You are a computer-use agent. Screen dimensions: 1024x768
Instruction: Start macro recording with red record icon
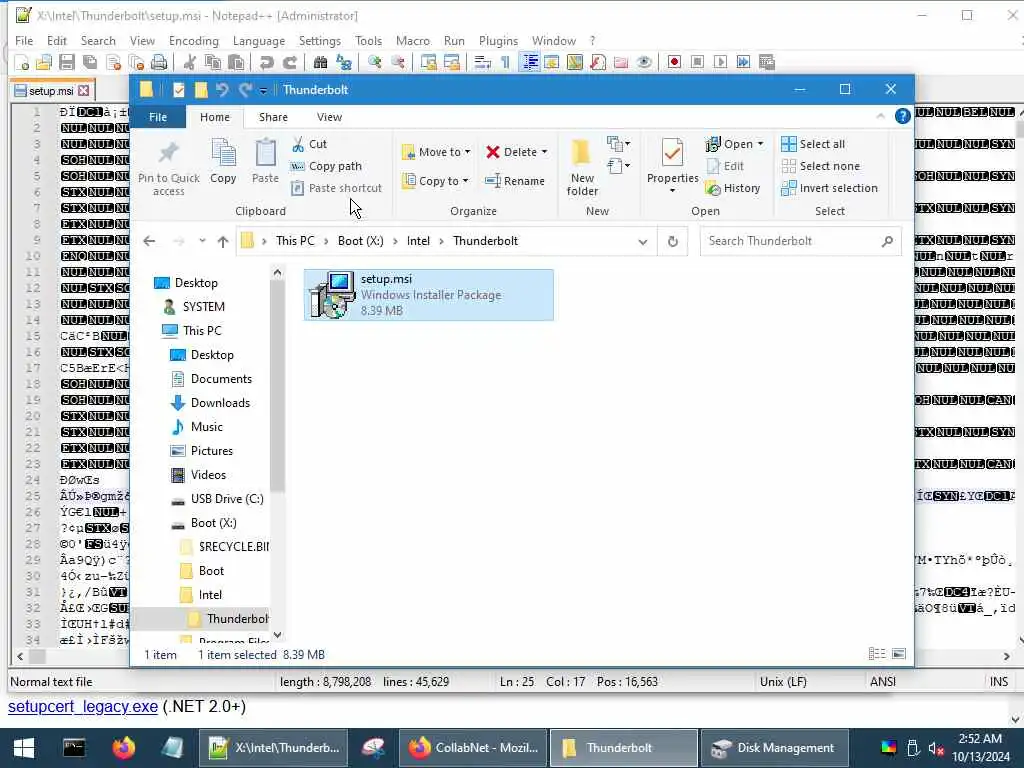[x=674, y=62]
